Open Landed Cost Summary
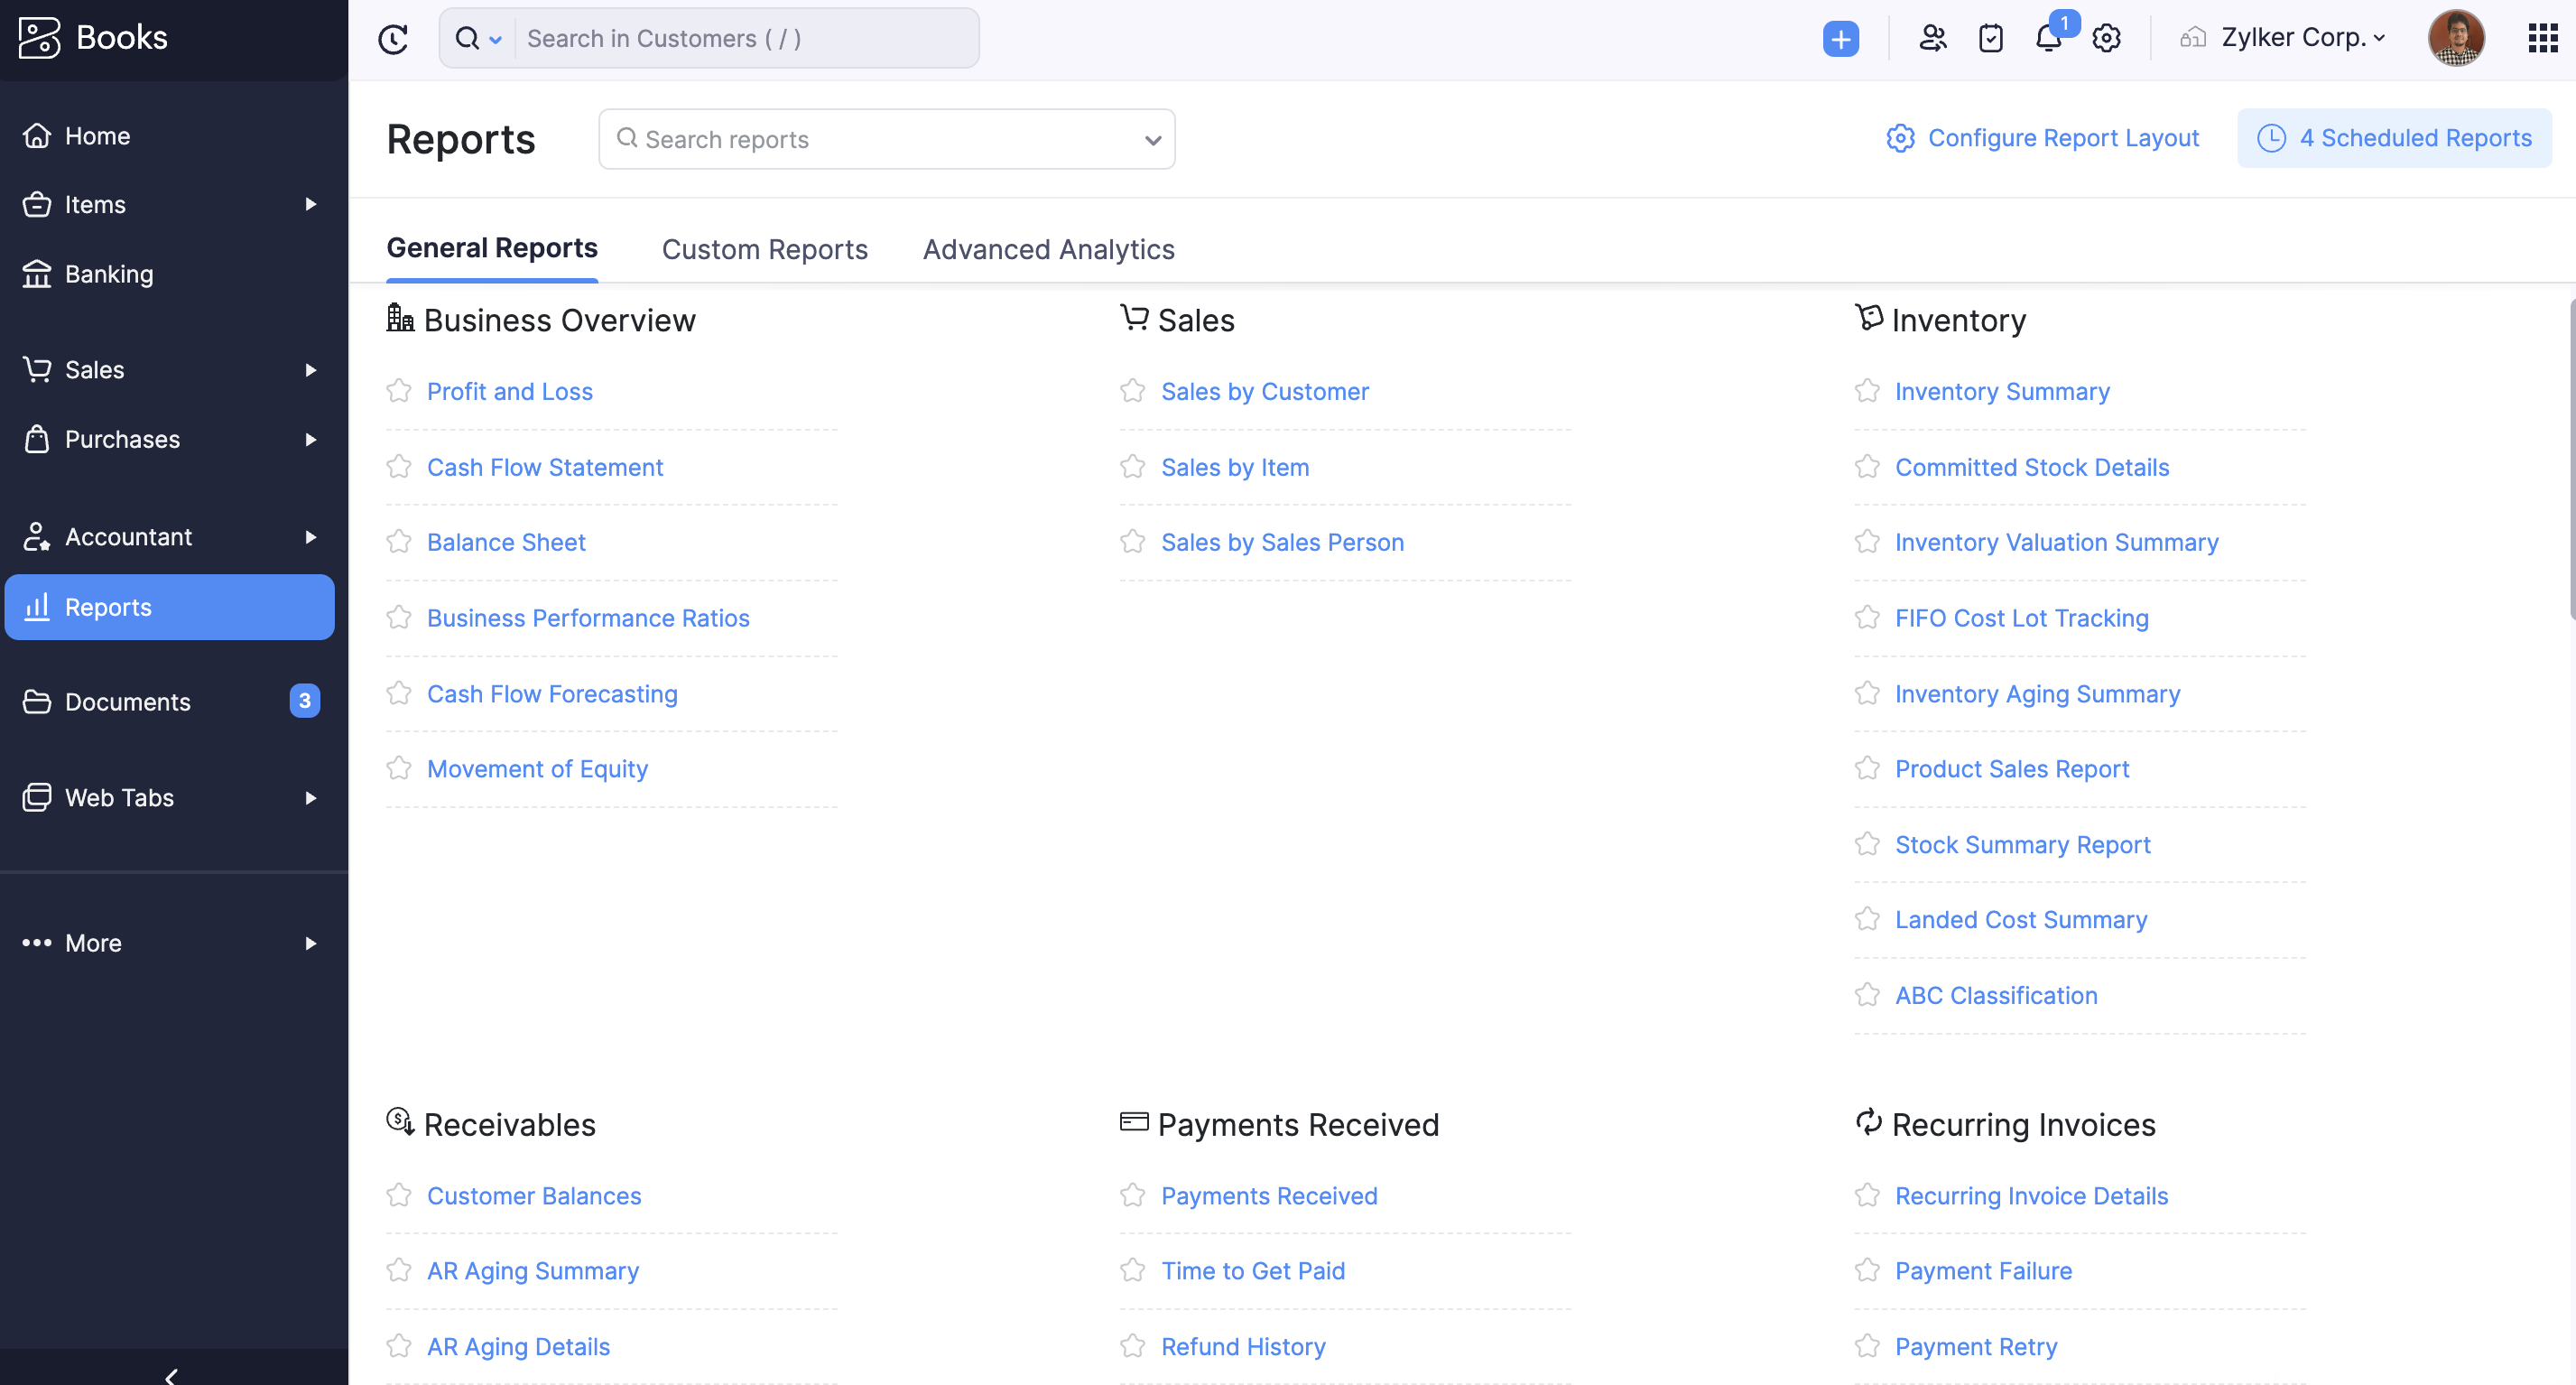The width and height of the screenshot is (2576, 1385). coord(2021,921)
